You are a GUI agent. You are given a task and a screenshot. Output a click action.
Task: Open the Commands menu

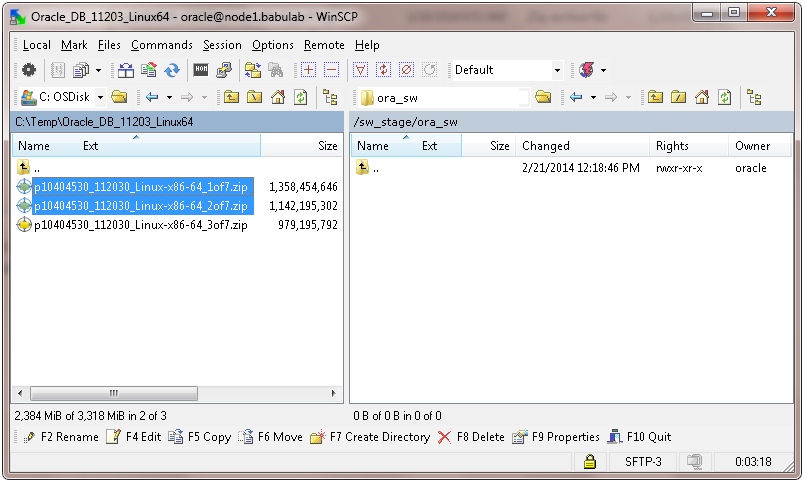[x=162, y=45]
